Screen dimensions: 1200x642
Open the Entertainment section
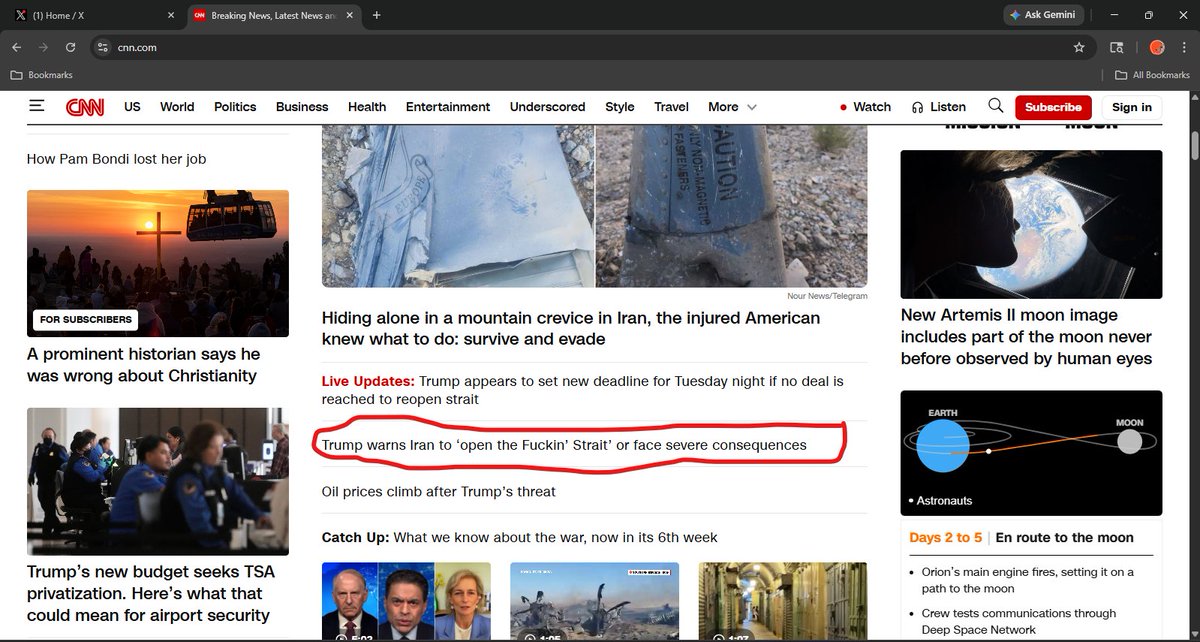[x=448, y=107]
